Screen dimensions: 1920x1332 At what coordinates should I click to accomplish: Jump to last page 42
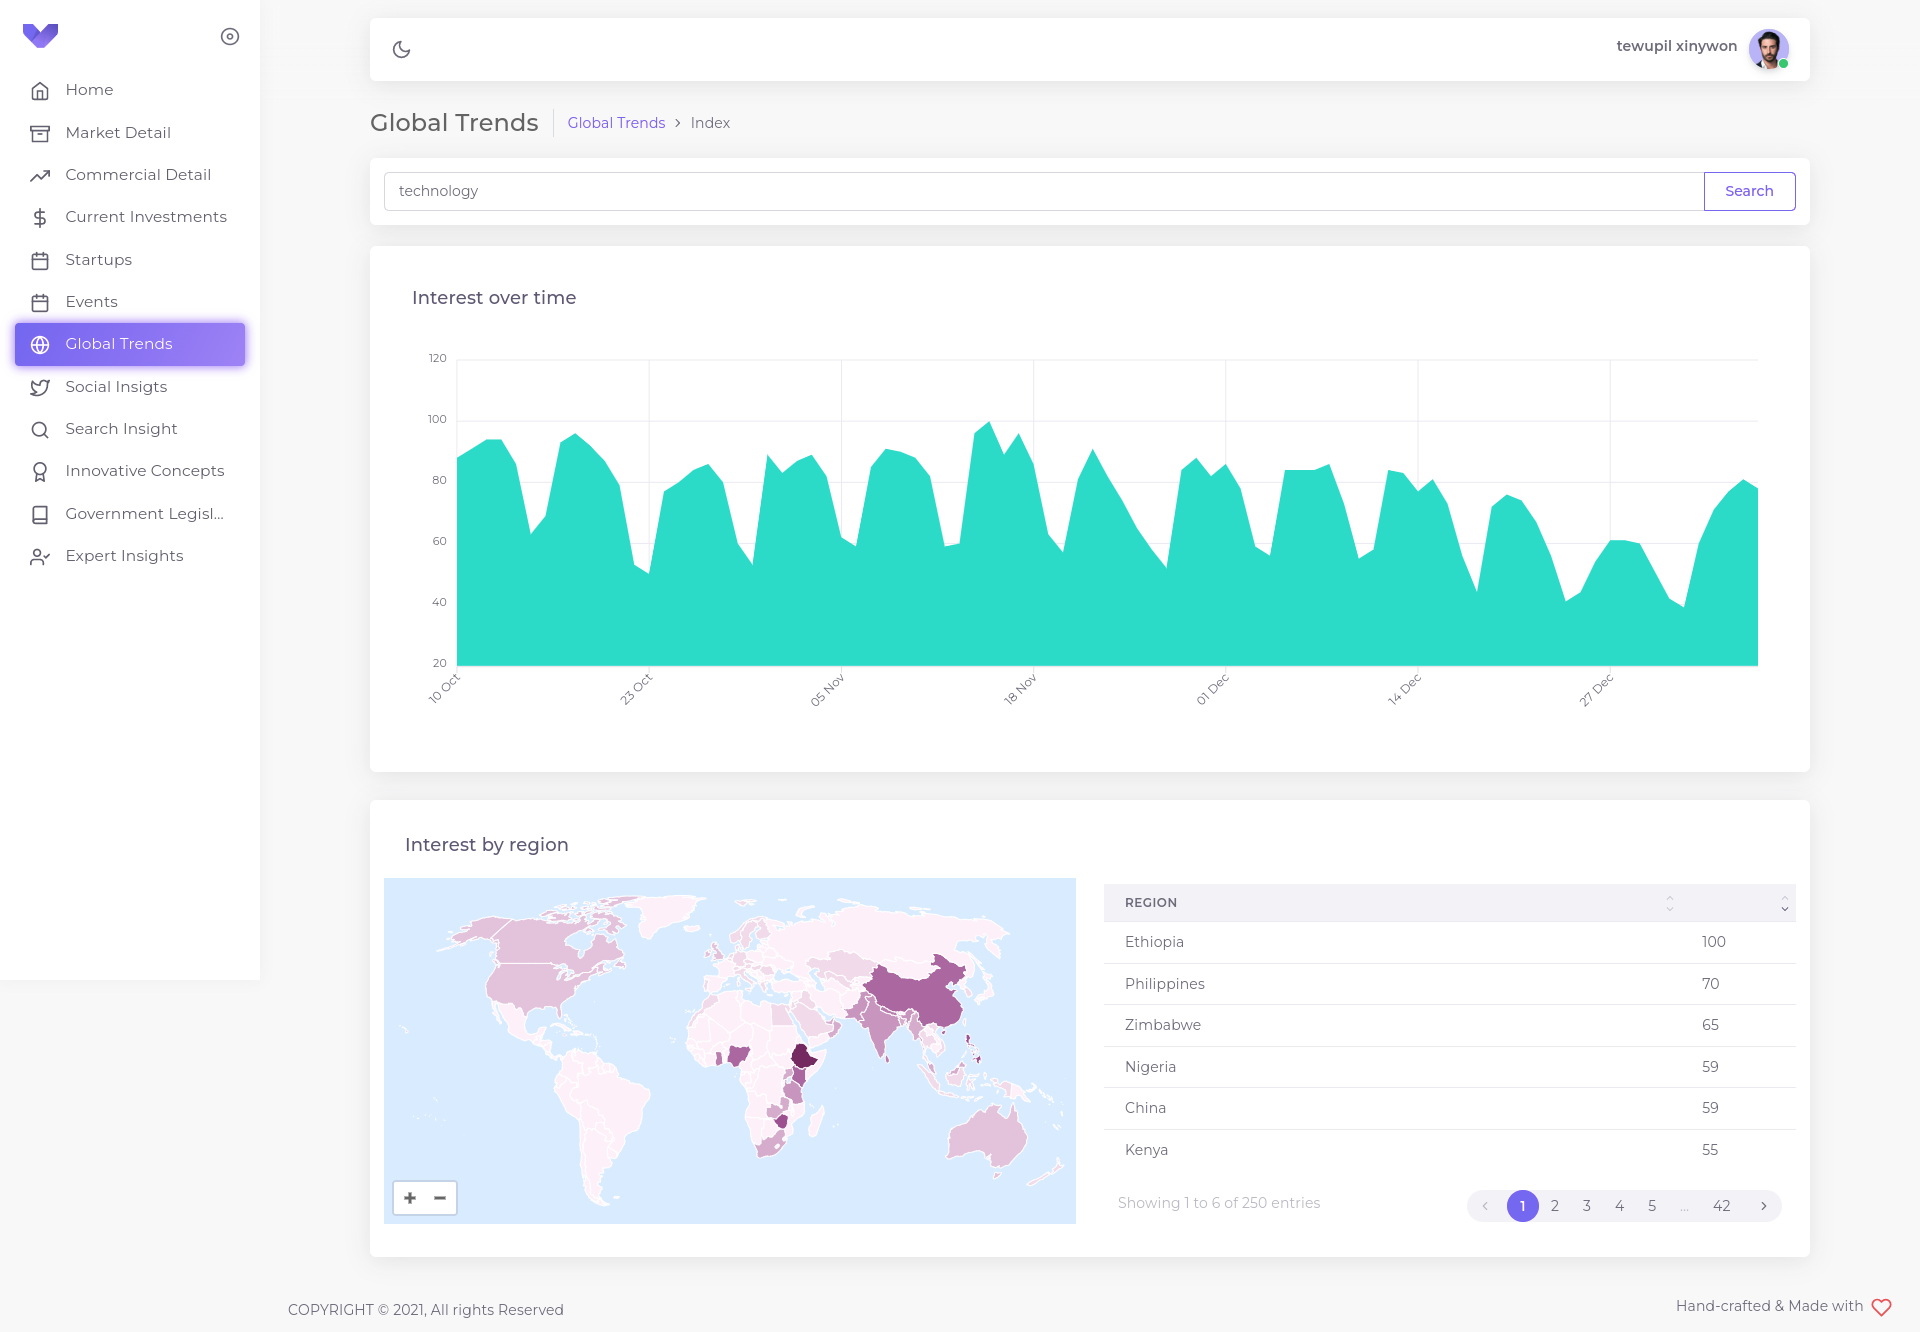click(x=1722, y=1206)
